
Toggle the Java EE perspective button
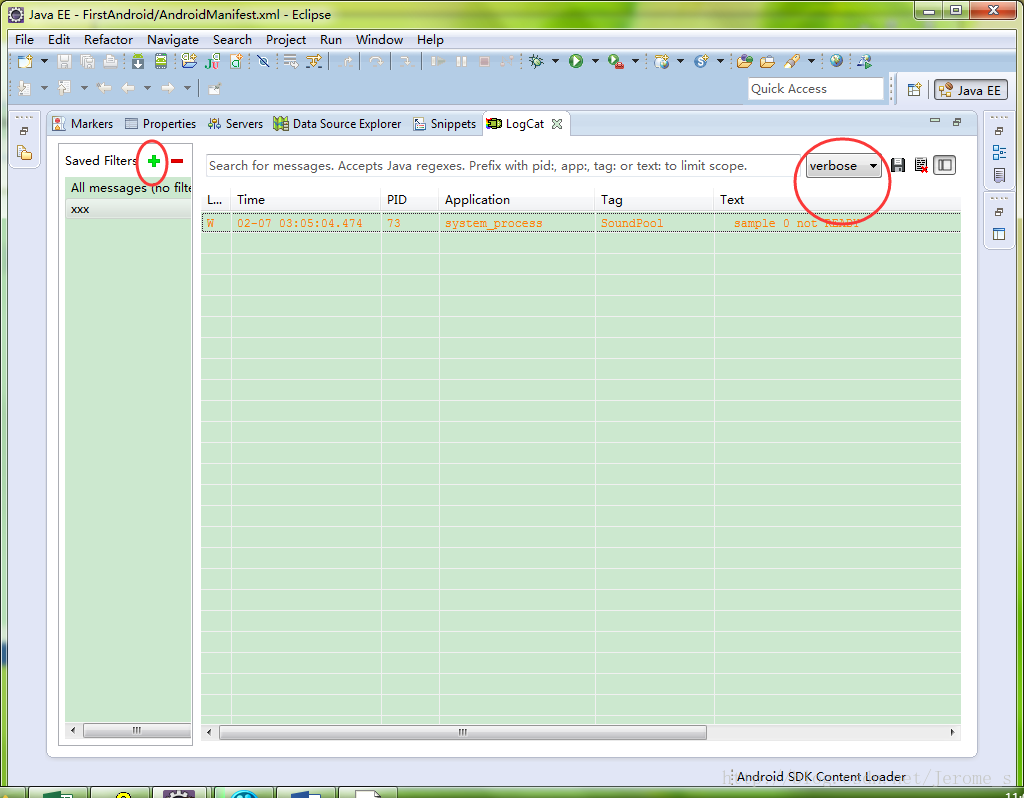tap(970, 89)
